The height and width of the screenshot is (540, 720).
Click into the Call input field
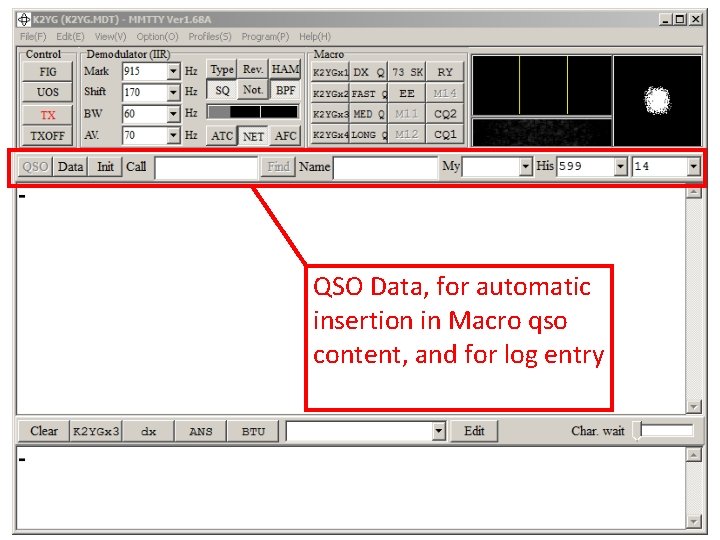point(206,168)
